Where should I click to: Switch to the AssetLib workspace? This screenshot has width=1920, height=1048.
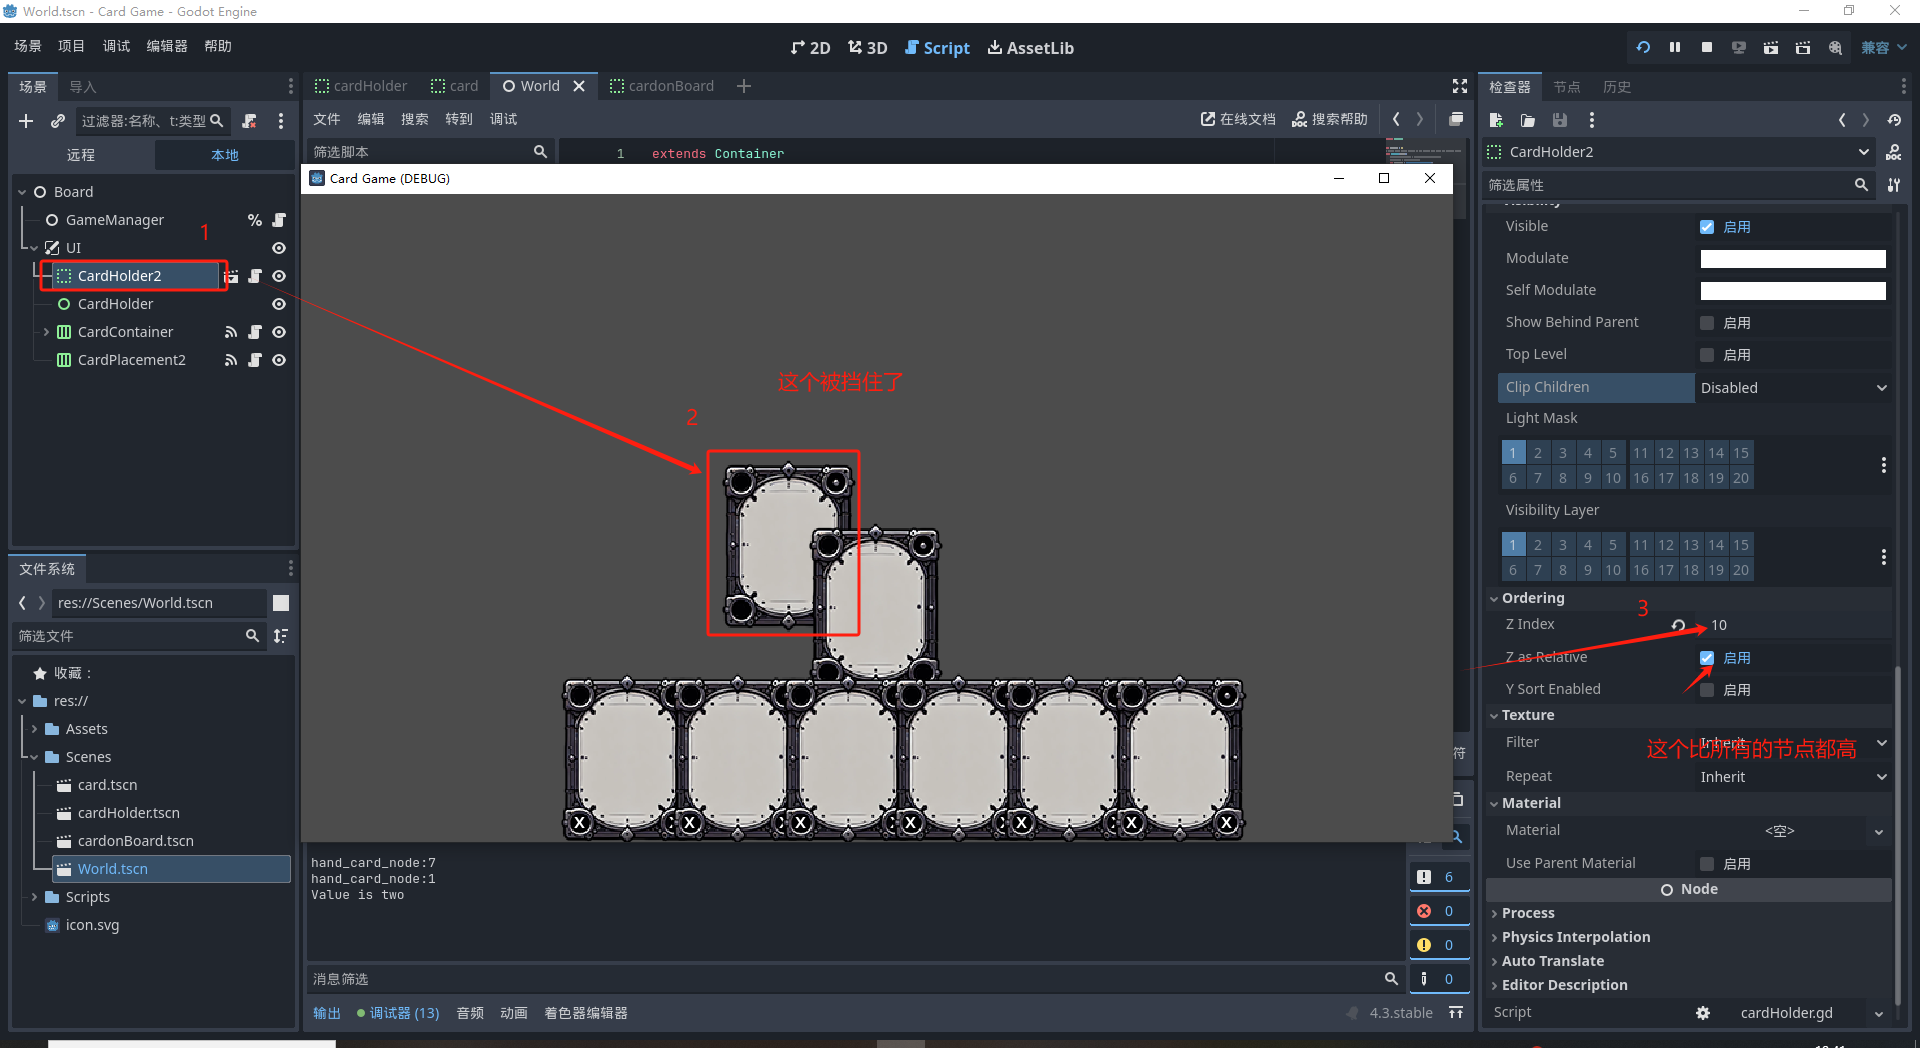coord(1030,48)
